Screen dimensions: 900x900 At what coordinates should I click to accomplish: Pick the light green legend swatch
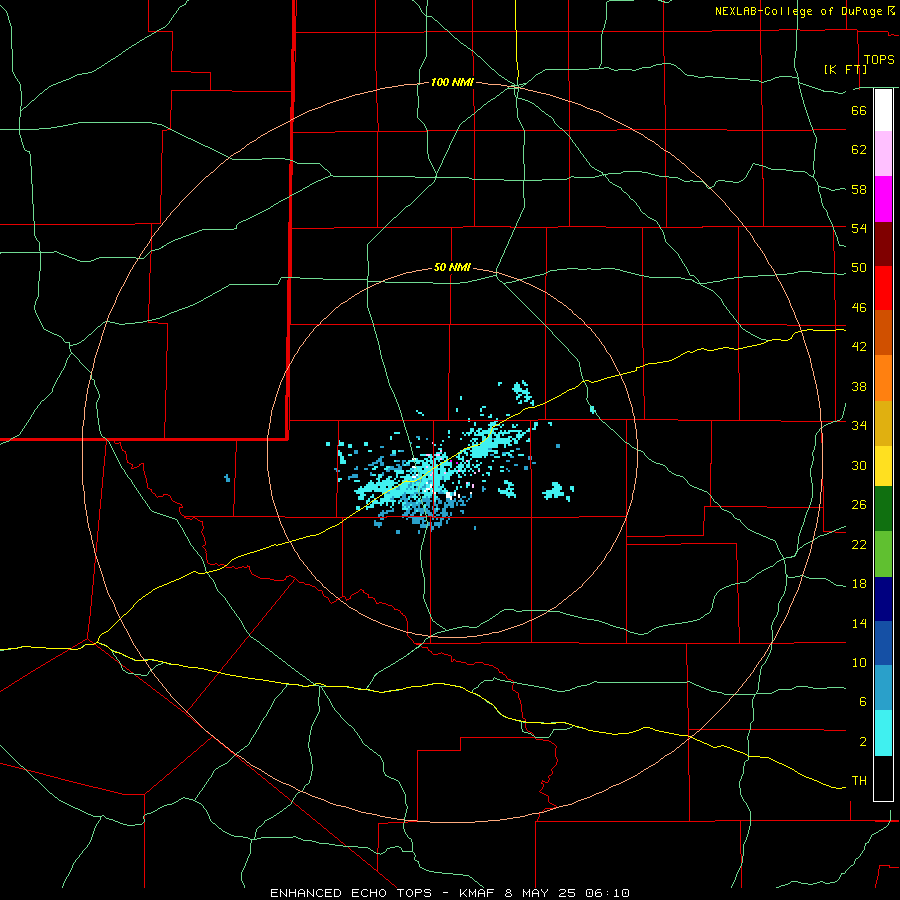pyautogui.click(x=883, y=554)
